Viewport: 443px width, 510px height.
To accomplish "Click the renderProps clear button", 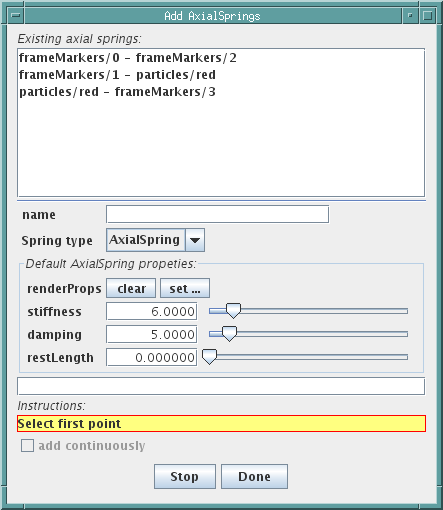I will click(x=131, y=288).
